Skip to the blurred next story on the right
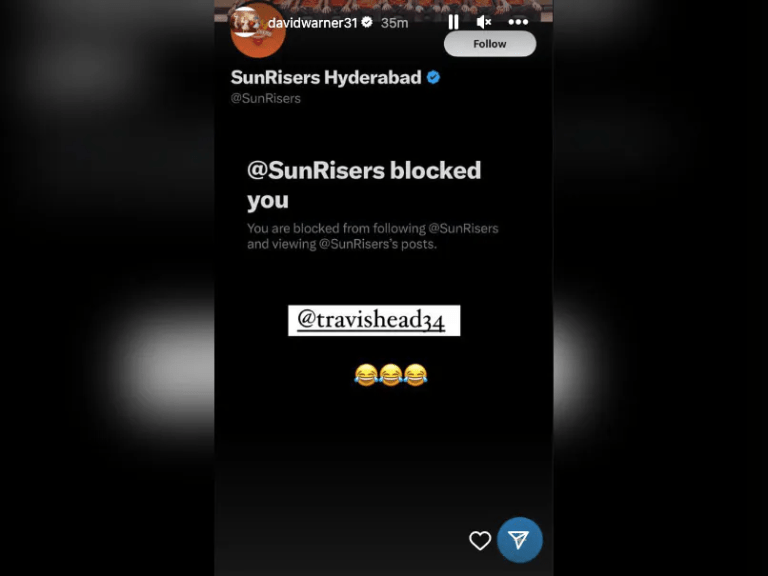This screenshot has height=576, width=768. point(661,288)
